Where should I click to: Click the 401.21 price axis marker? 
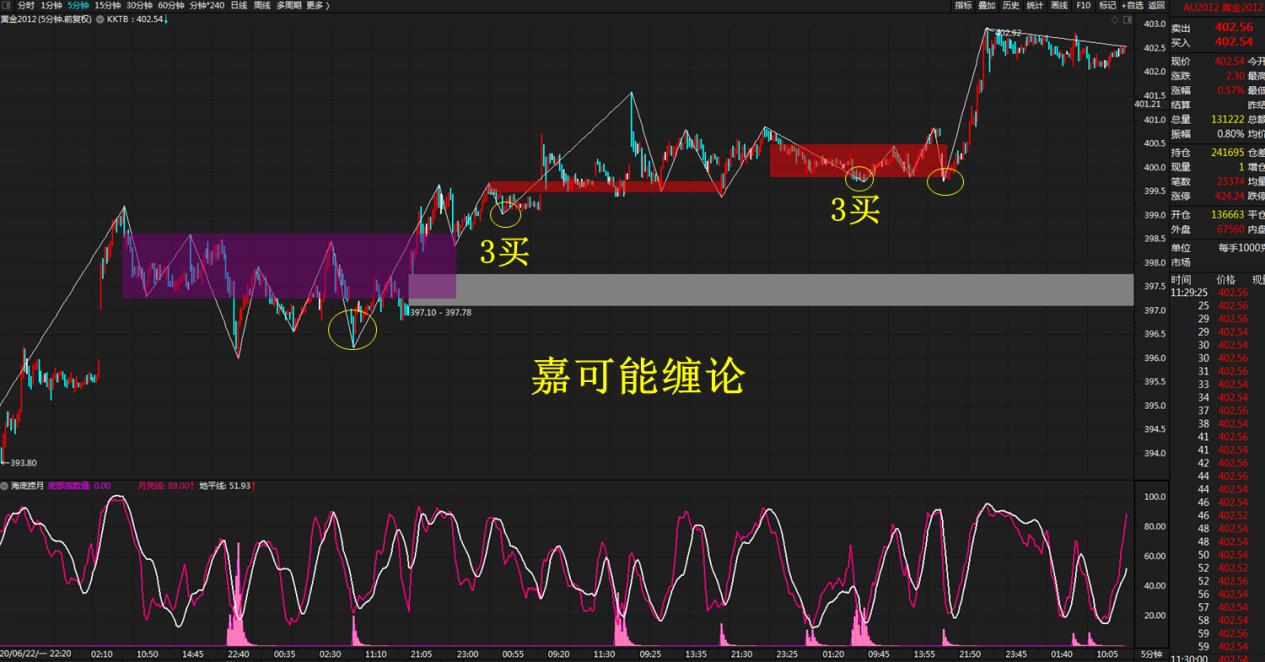[x=1147, y=104]
